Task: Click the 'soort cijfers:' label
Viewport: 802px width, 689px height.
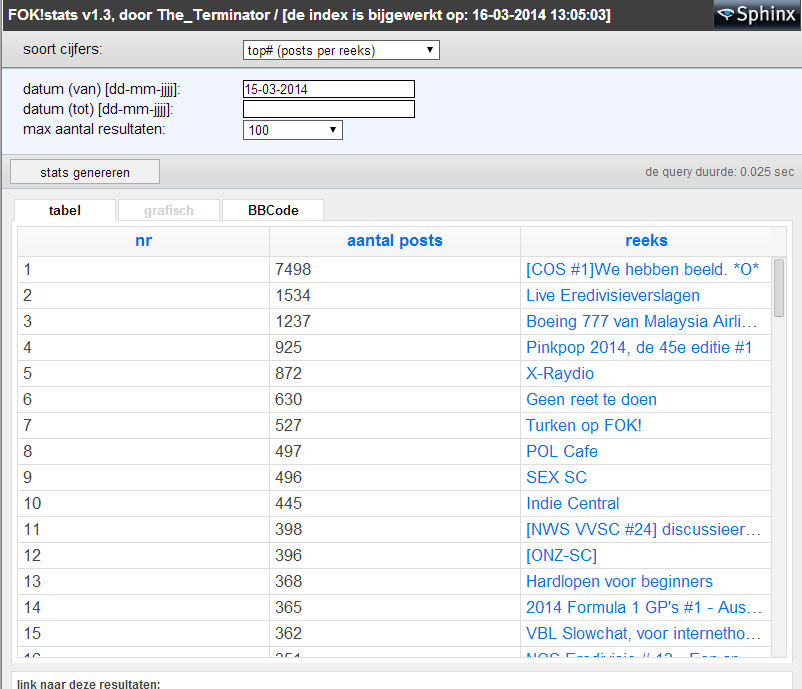Action: 62,49
